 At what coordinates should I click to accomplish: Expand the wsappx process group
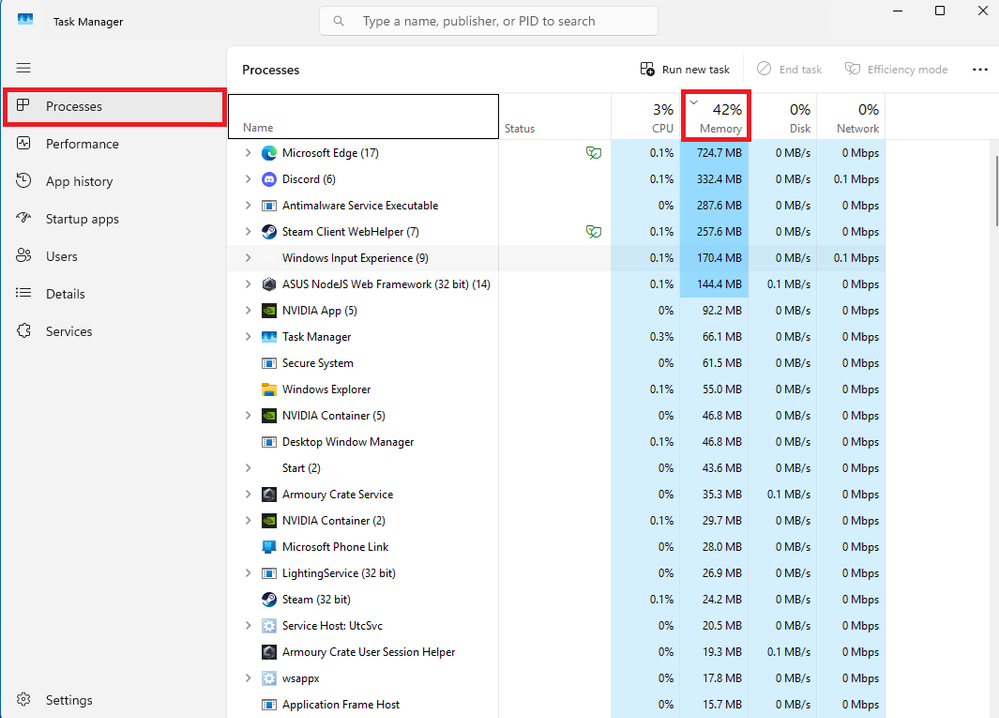pos(248,678)
